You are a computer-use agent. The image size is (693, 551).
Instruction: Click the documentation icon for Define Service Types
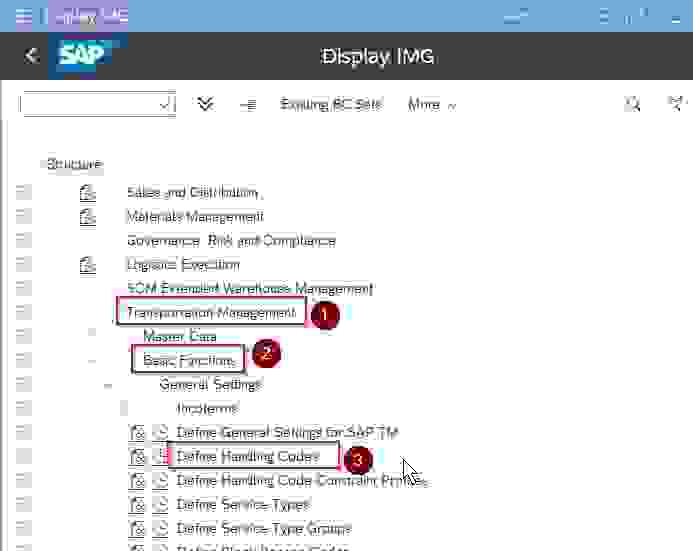point(138,505)
